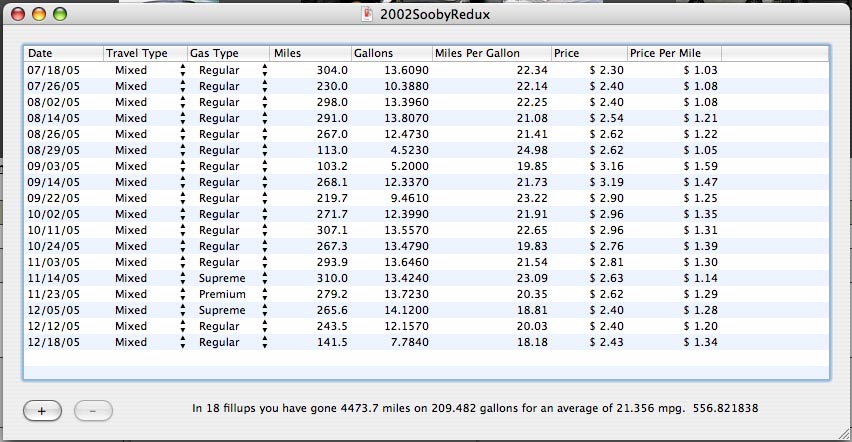The image size is (852, 442).
Task: Click price per mile $ 1.14
Action: [700, 278]
